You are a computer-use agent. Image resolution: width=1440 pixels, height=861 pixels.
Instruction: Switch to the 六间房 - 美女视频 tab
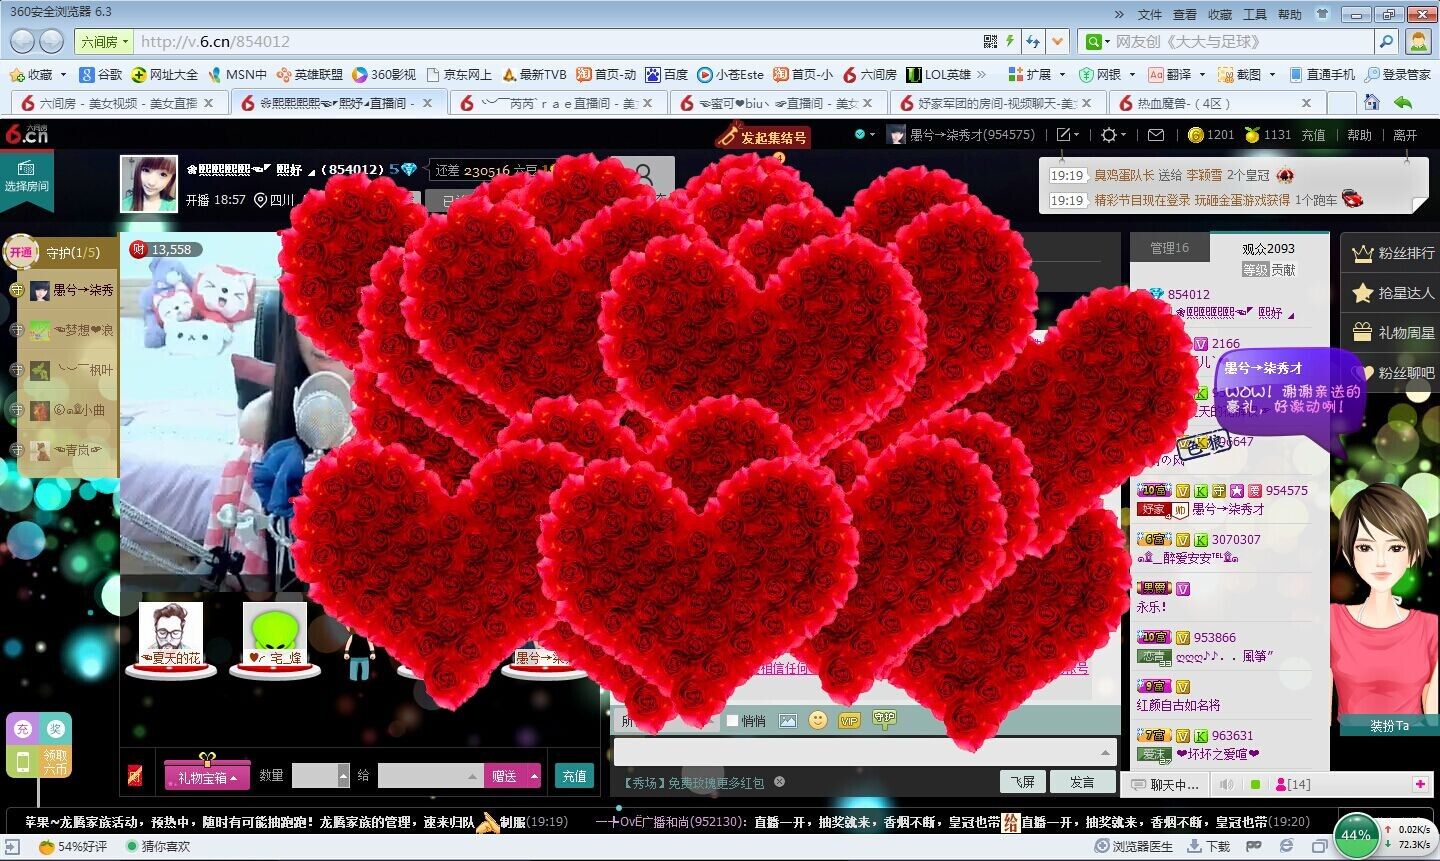coord(118,102)
